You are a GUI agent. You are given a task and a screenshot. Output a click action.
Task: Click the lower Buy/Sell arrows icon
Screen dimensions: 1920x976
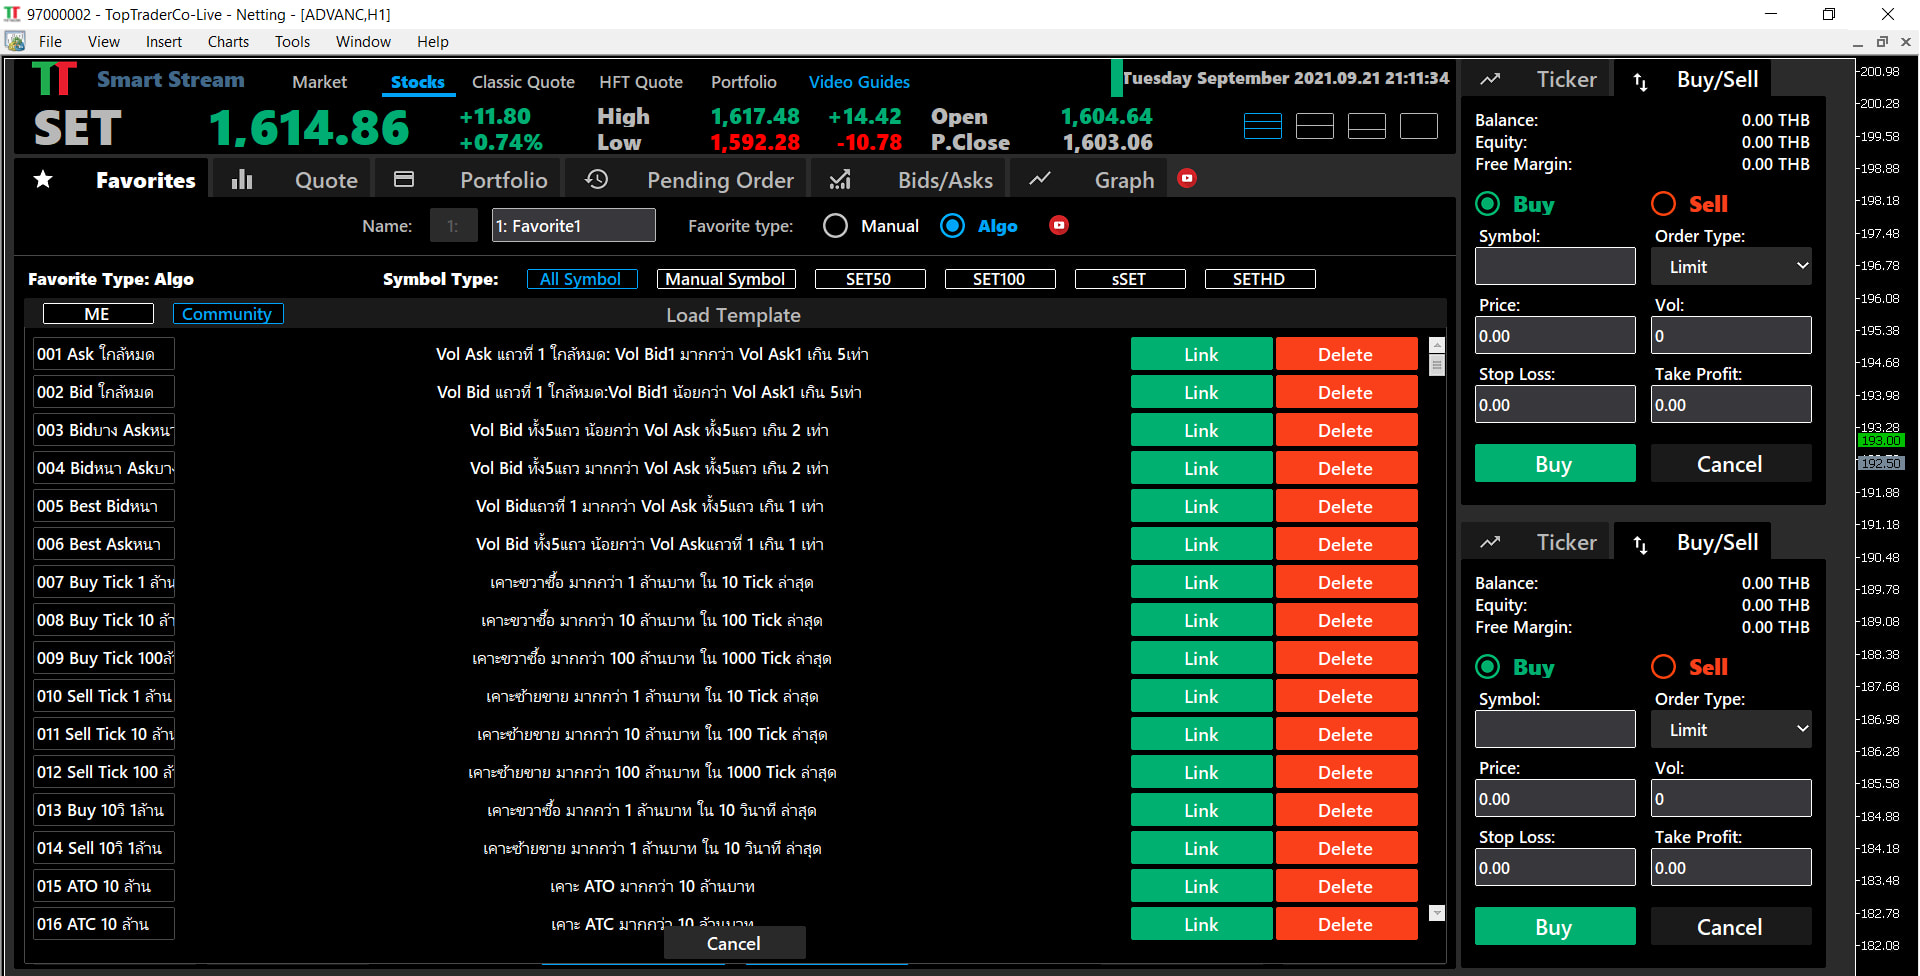(x=1640, y=544)
